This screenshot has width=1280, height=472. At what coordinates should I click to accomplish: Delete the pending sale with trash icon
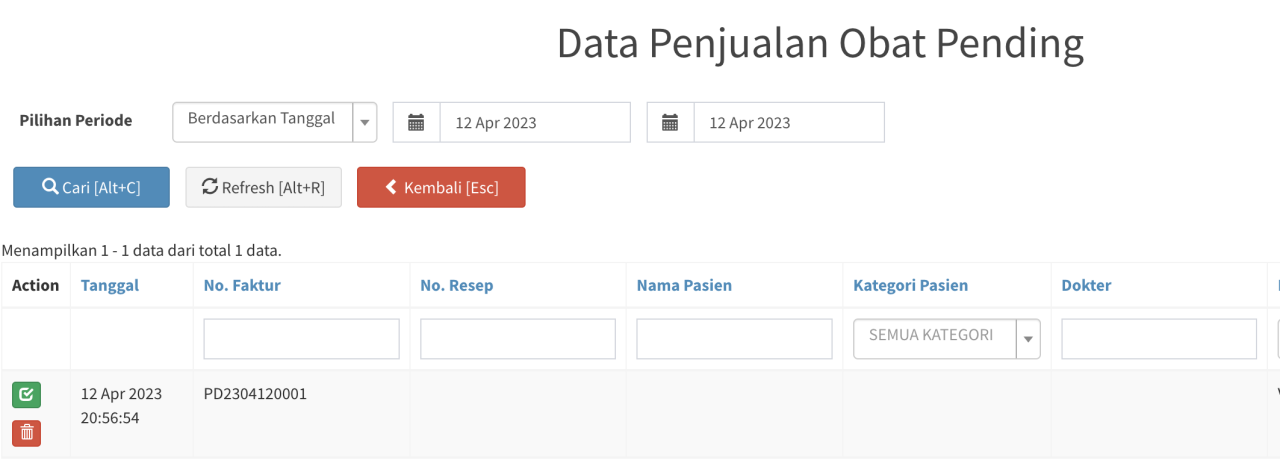pyautogui.click(x=27, y=433)
